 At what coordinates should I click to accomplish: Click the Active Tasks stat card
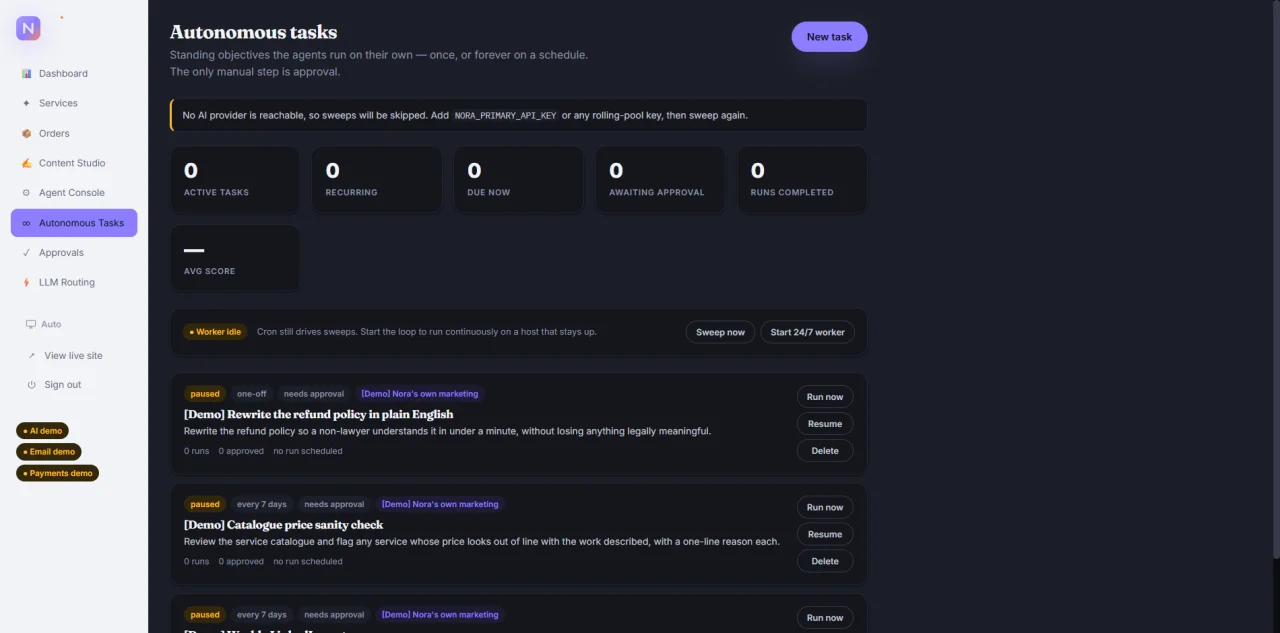click(x=235, y=180)
